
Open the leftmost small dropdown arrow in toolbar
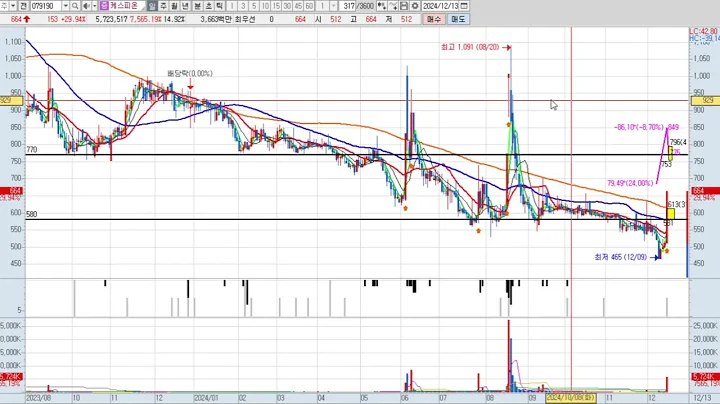click(x=13, y=6)
